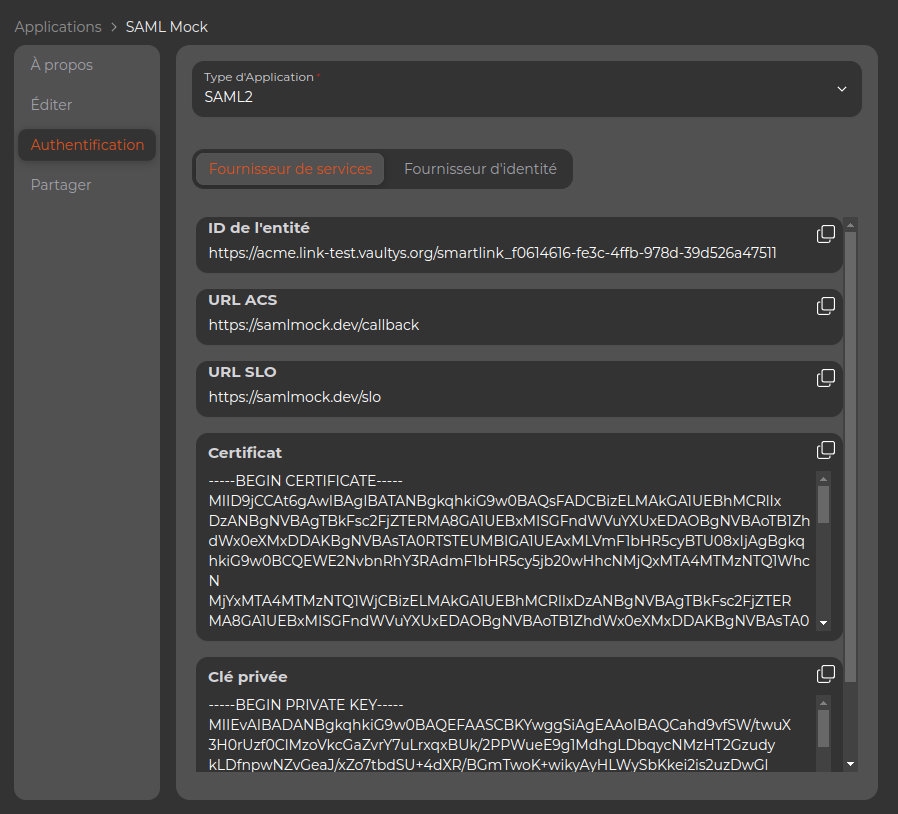Select Authentification in the sidebar

click(x=87, y=145)
